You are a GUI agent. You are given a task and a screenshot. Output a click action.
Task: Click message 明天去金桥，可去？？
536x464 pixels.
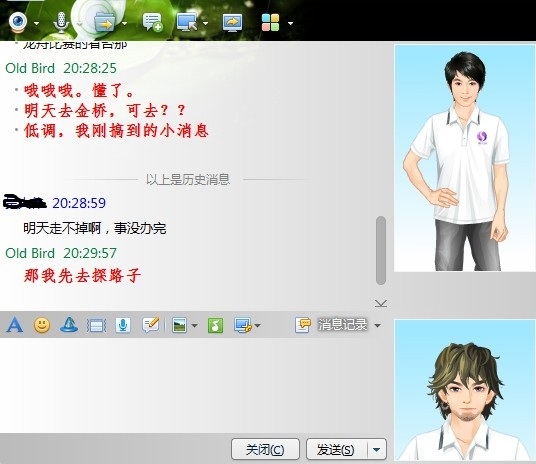105,110
